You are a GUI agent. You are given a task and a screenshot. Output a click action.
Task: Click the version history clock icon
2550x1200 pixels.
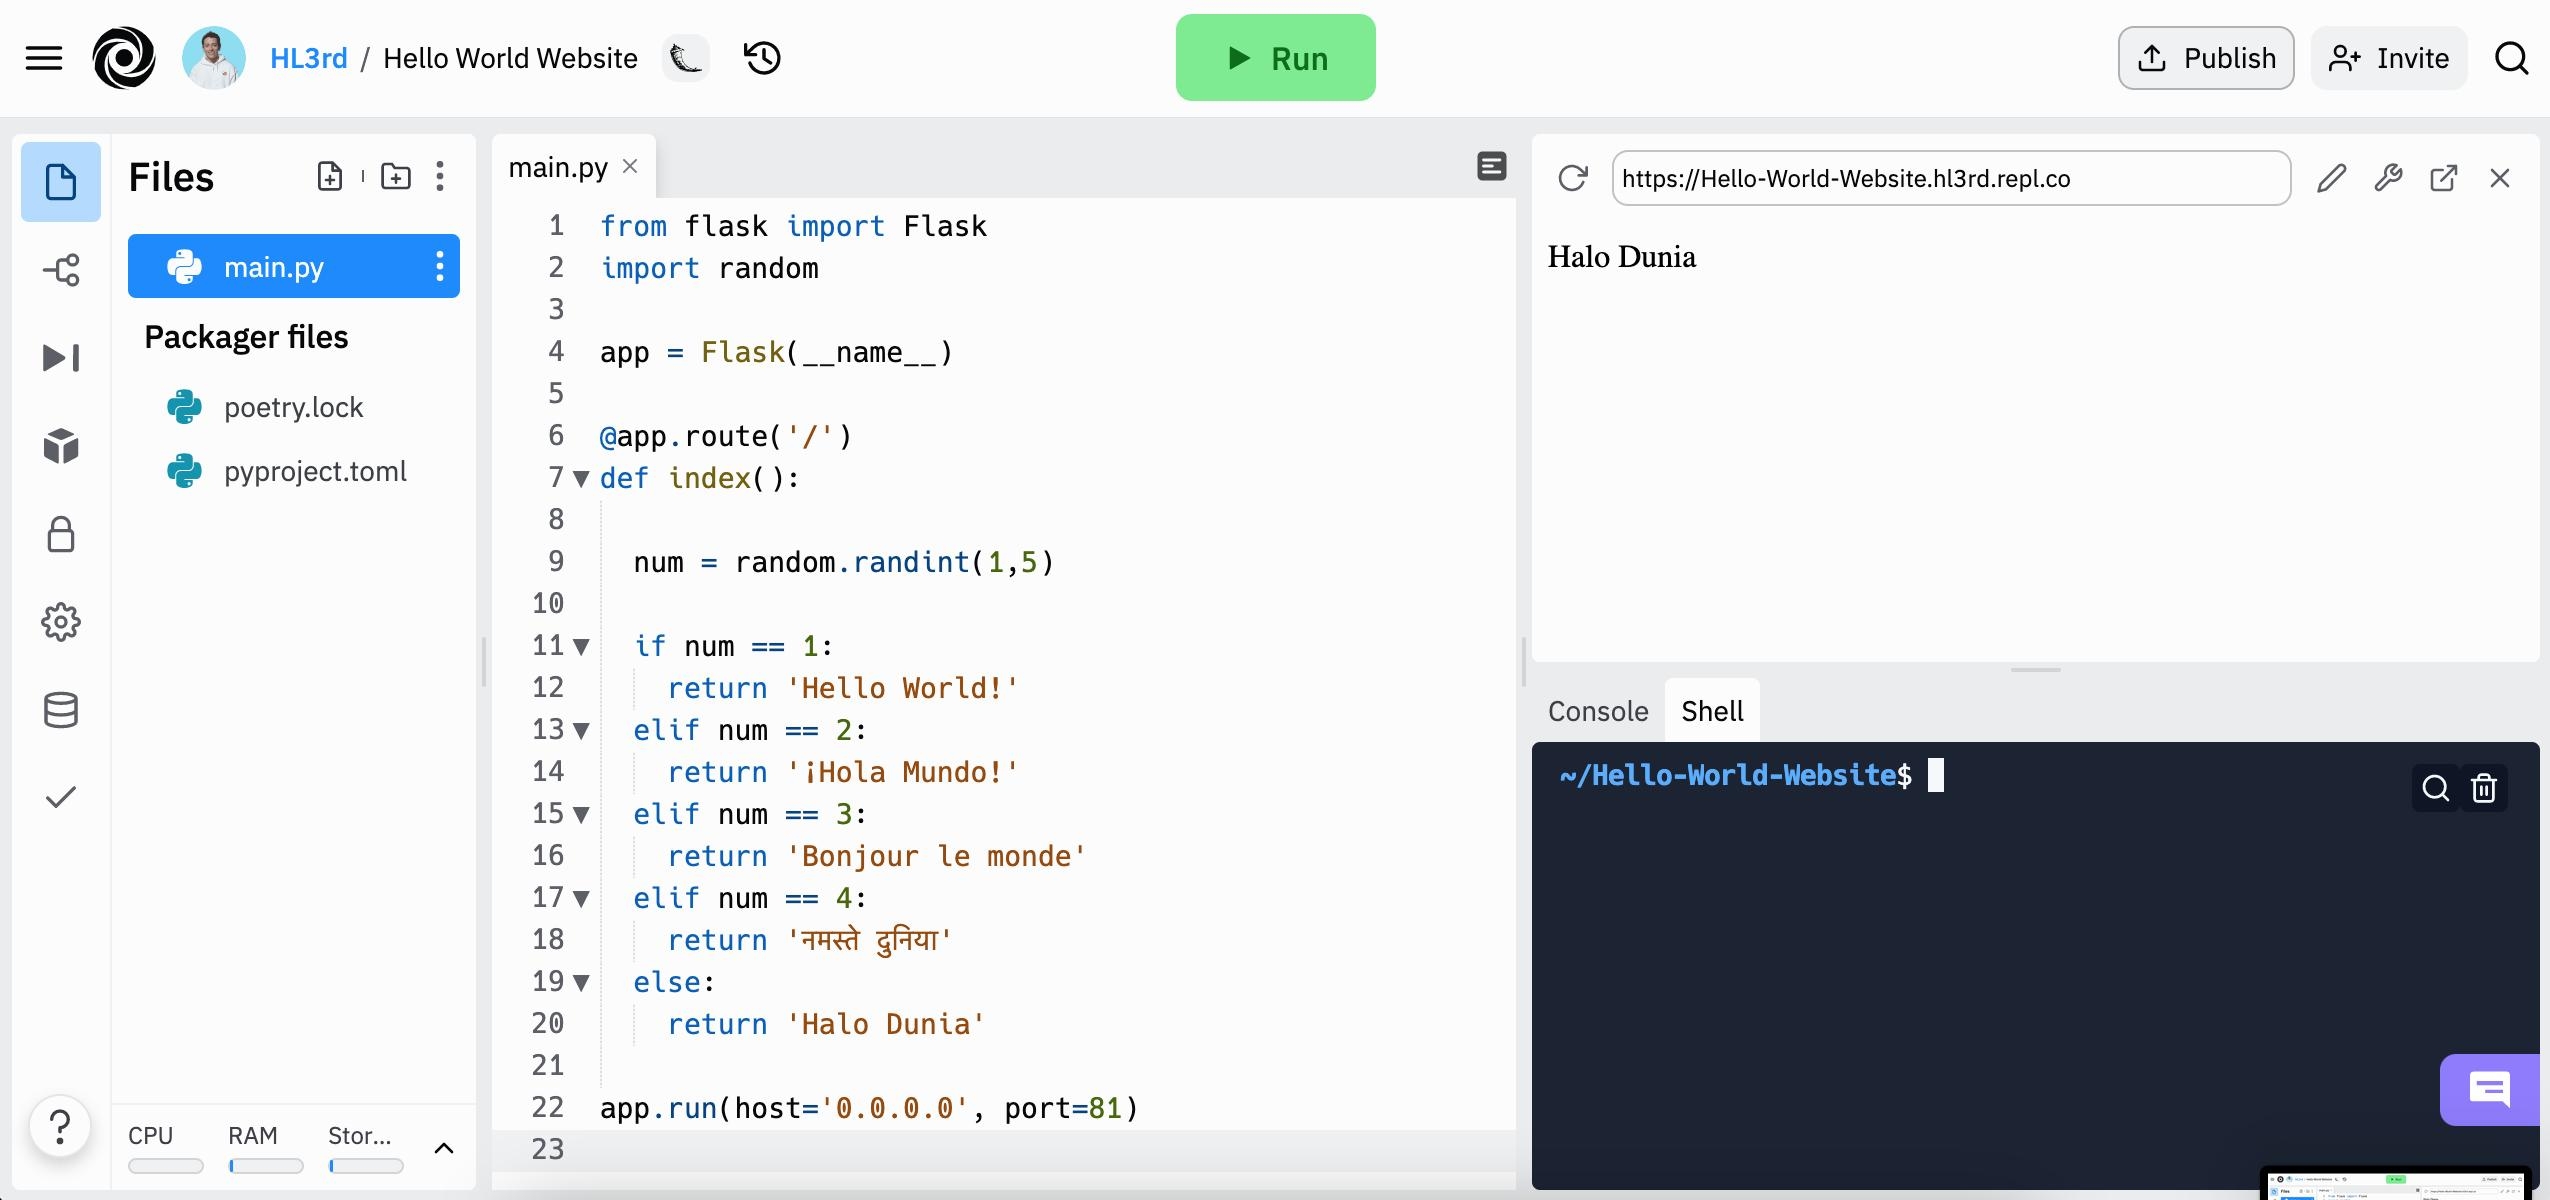tap(763, 58)
